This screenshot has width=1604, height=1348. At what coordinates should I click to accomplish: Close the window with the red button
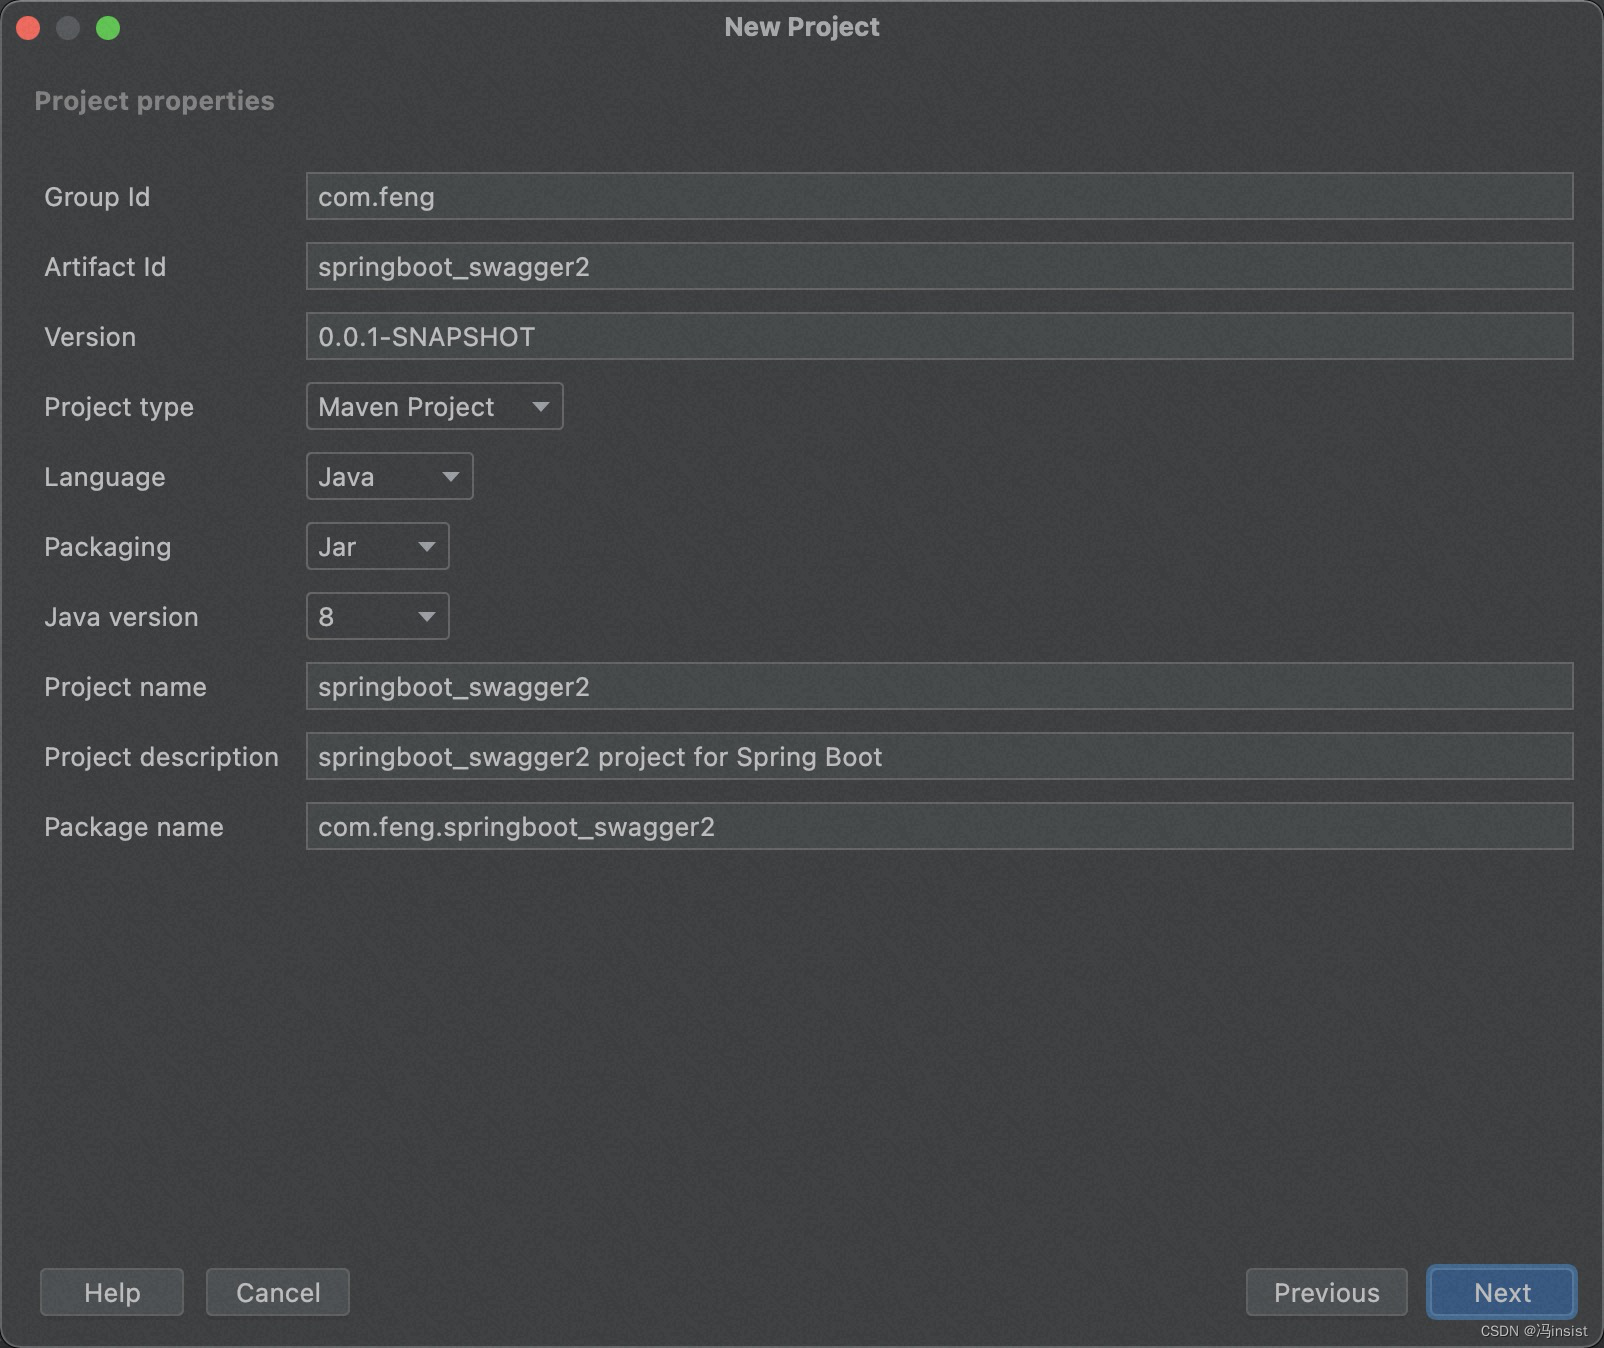(x=28, y=28)
